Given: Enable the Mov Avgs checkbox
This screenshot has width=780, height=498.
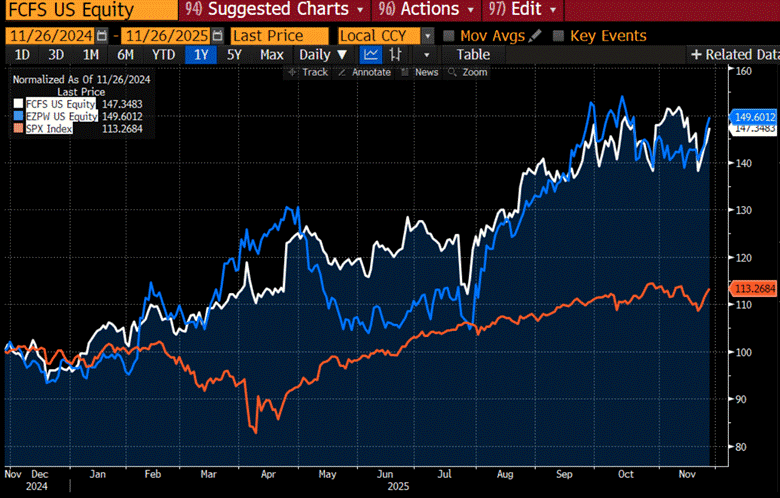Looking at the screenshot, I should (449, 36).
